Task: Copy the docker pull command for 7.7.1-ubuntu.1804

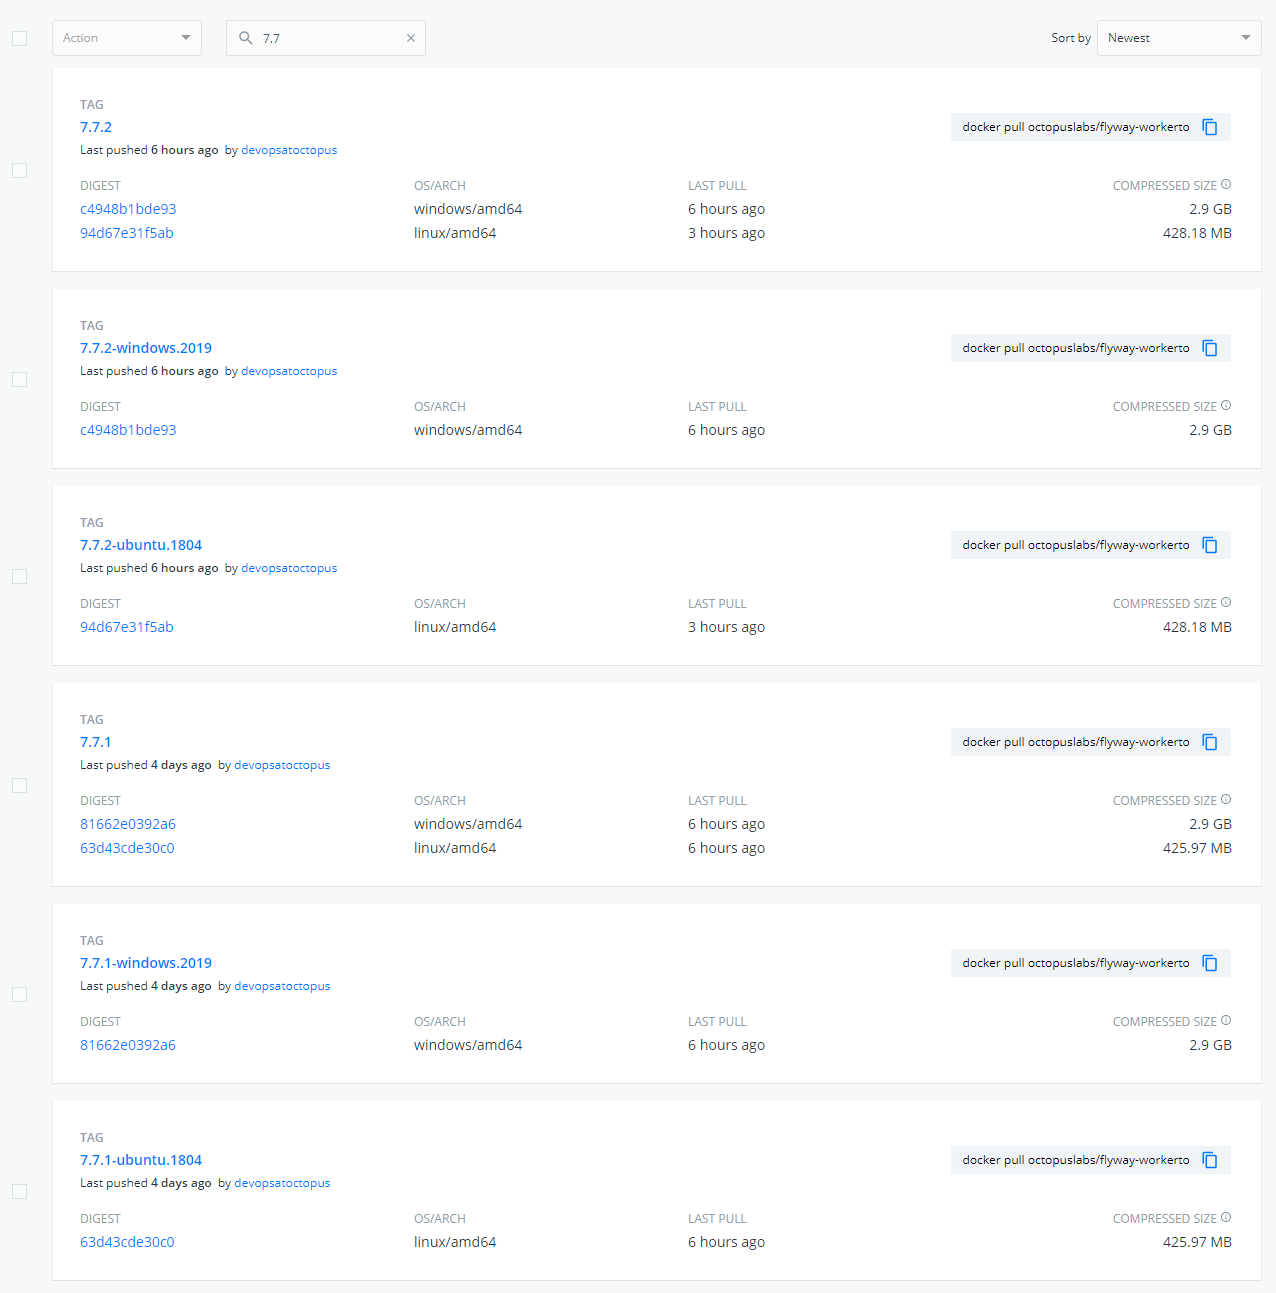Action: click(x=1210, y=1160)
